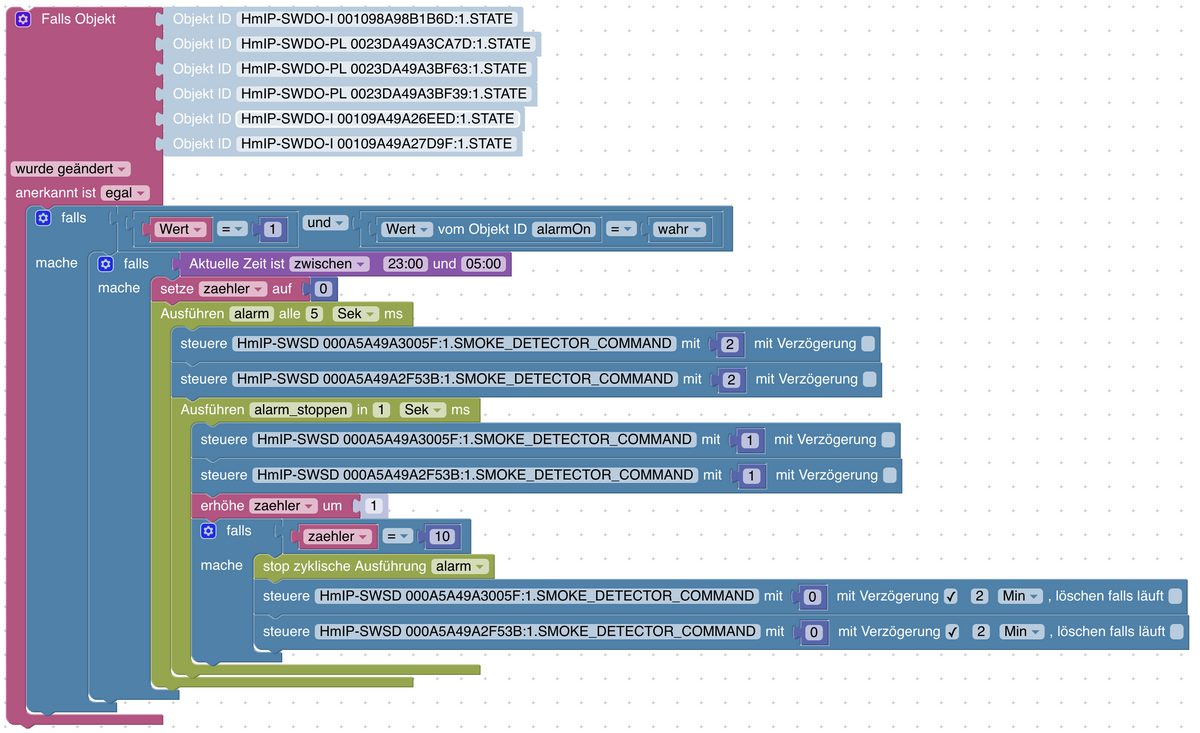Select the Falls Objekt block title

(x=78, y=19)
